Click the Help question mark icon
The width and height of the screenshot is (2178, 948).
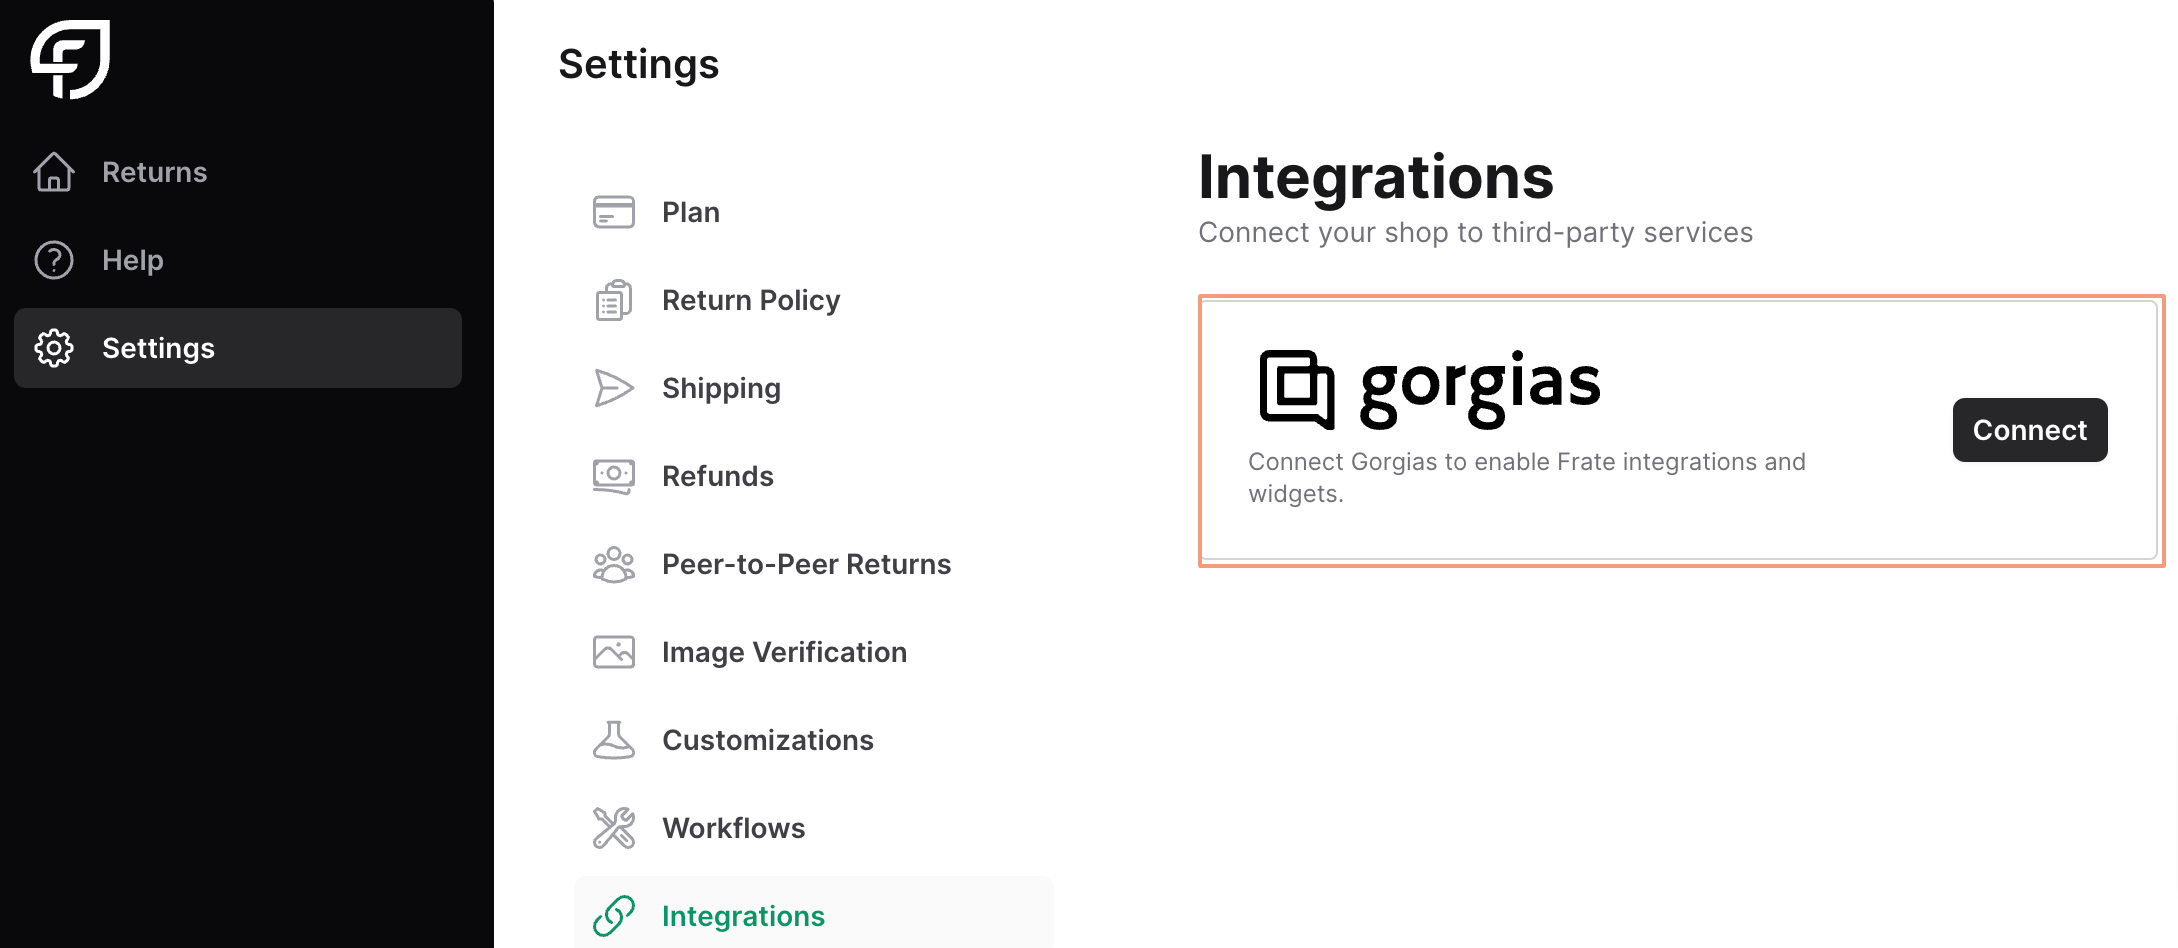coord(54,260)
